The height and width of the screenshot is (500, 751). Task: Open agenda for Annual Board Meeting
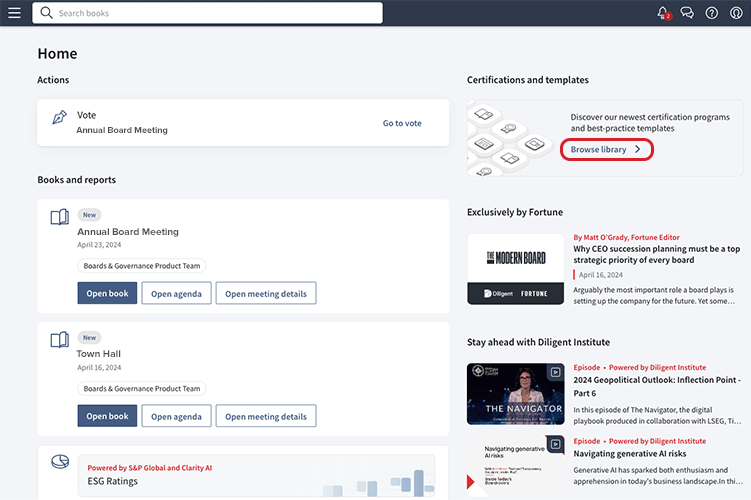click(176, 293)
